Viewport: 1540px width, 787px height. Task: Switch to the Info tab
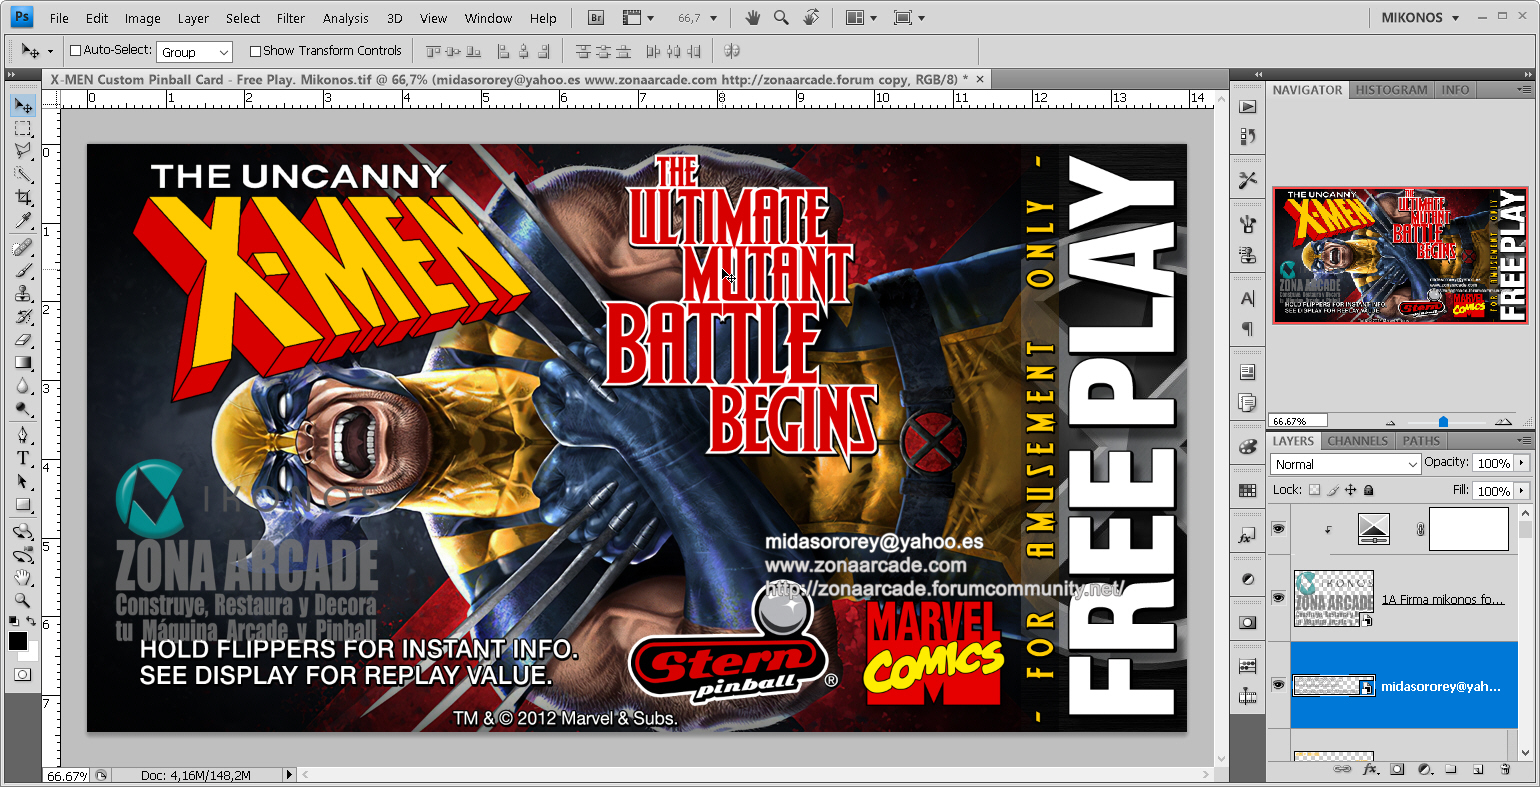pos(1455,90)
